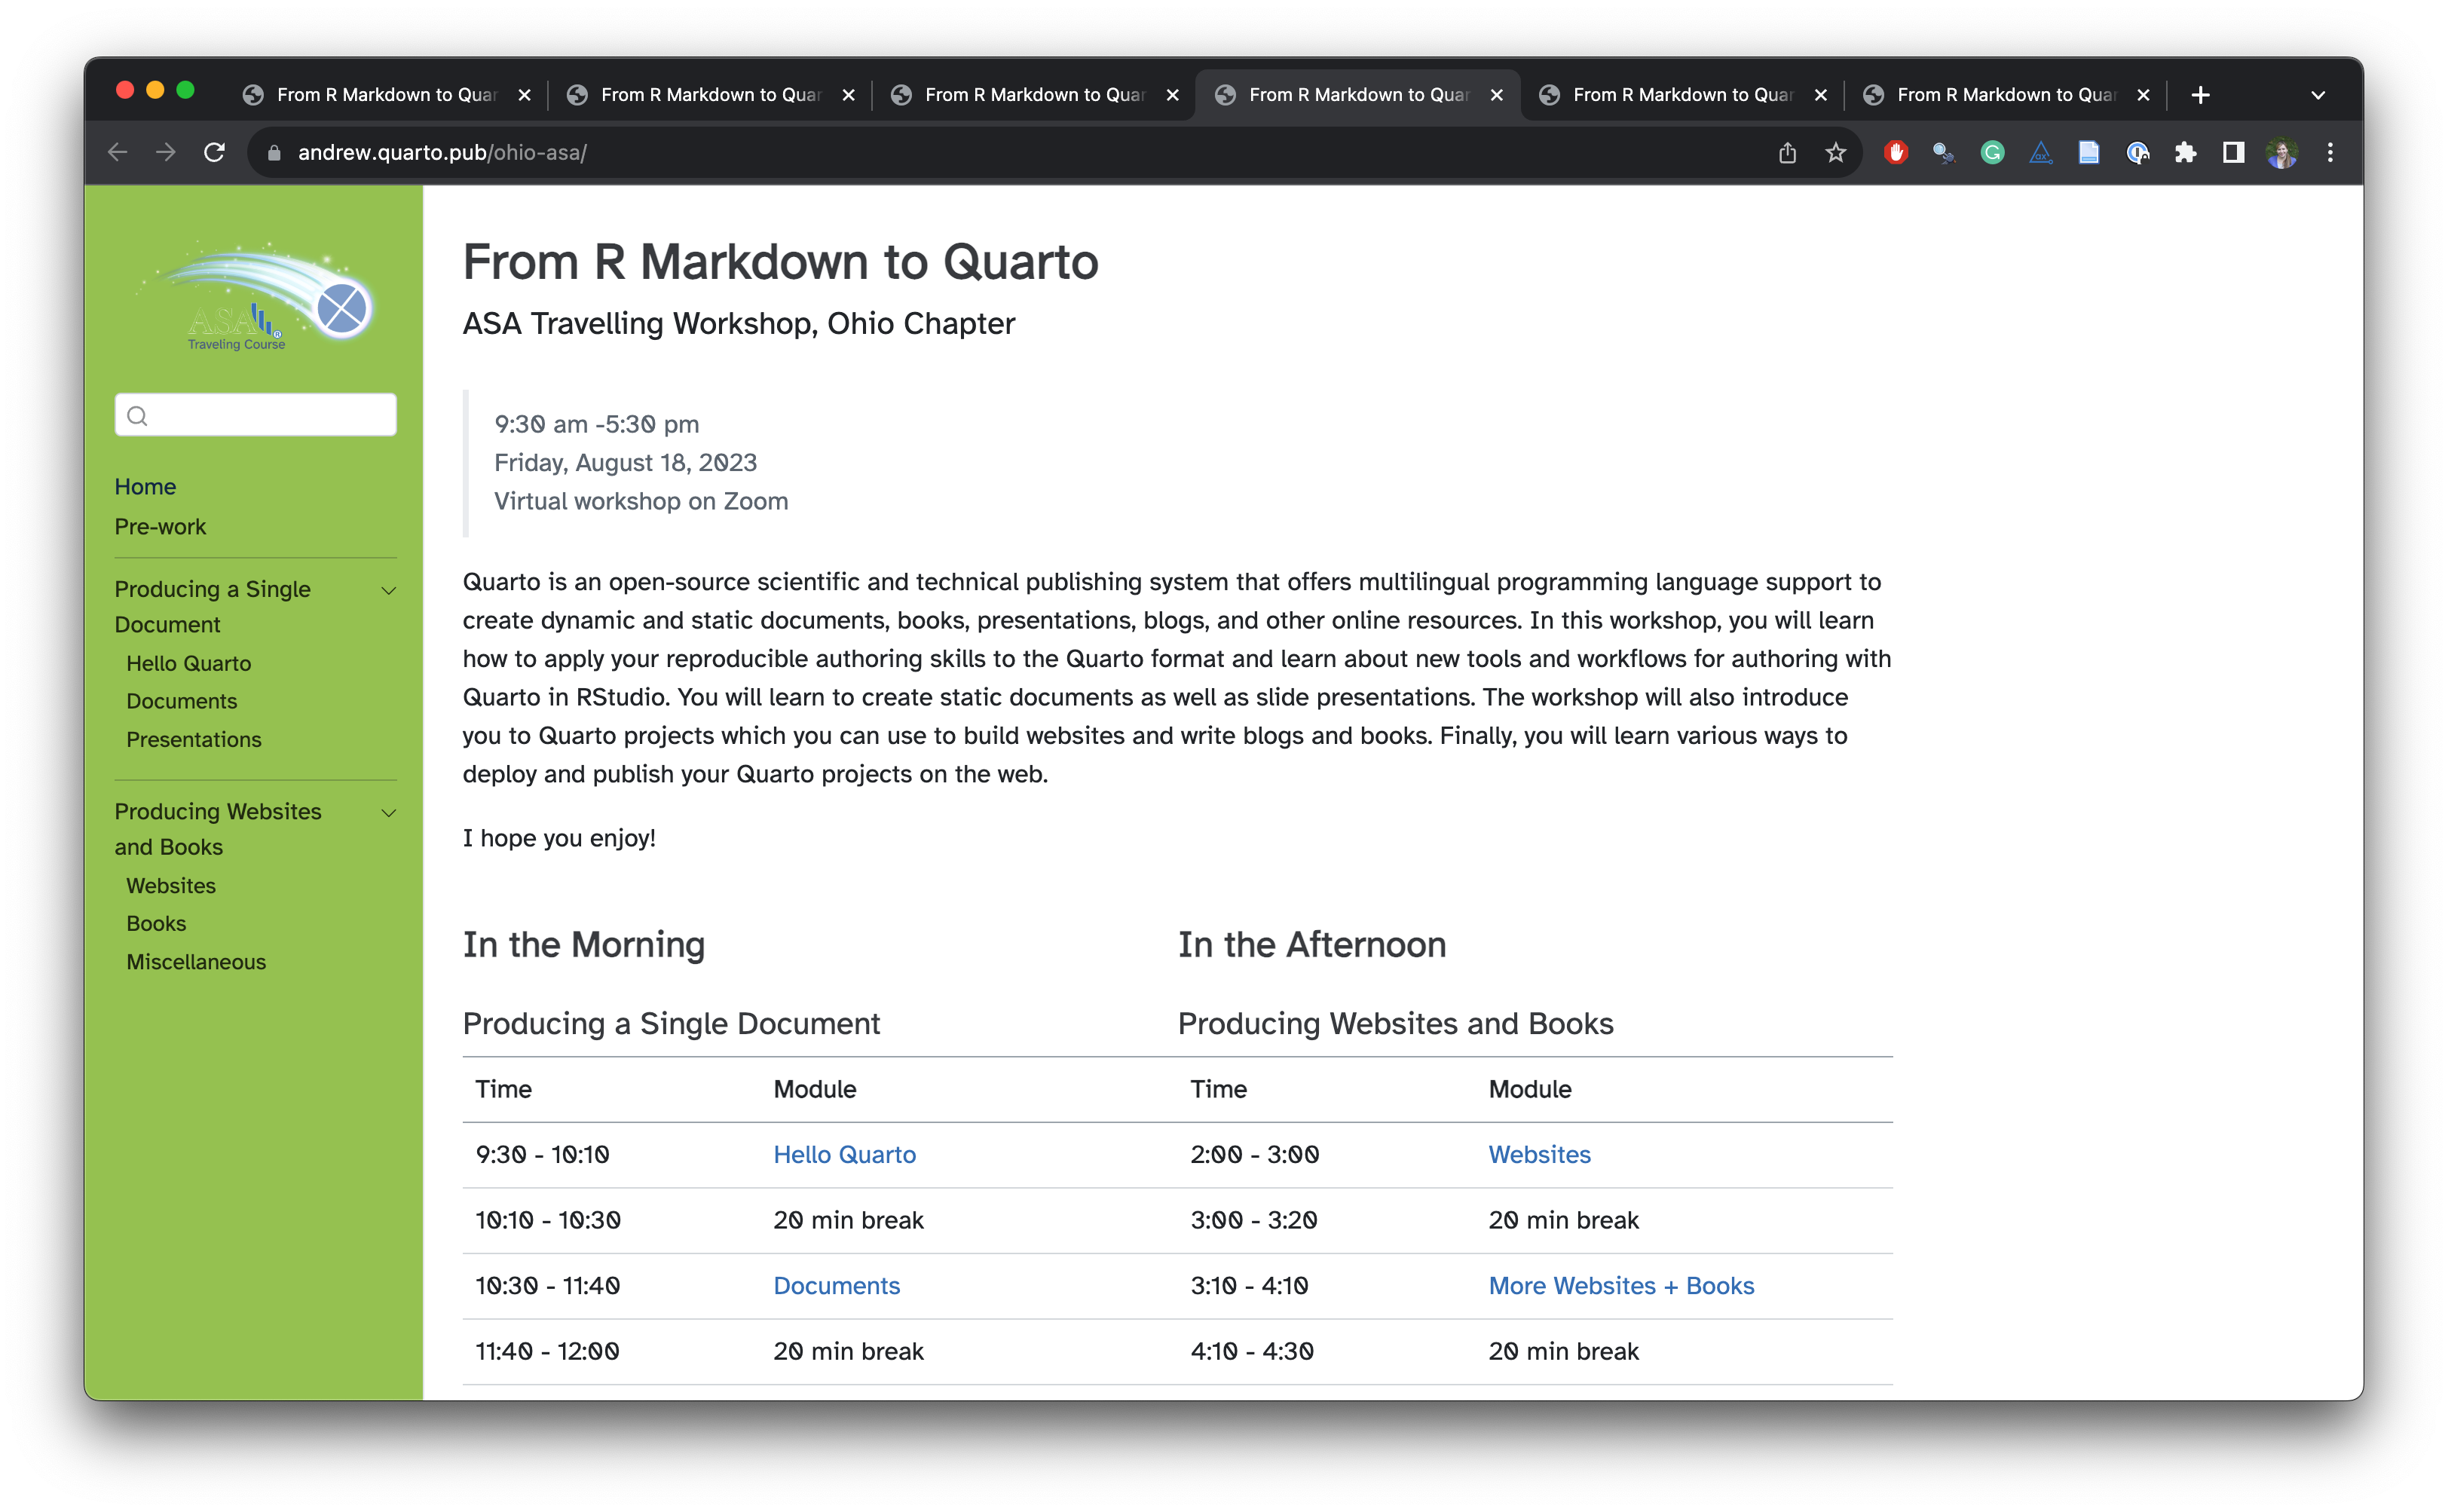Open the 1Password extension icon

pyautogui.click(x=2137, y=152)
